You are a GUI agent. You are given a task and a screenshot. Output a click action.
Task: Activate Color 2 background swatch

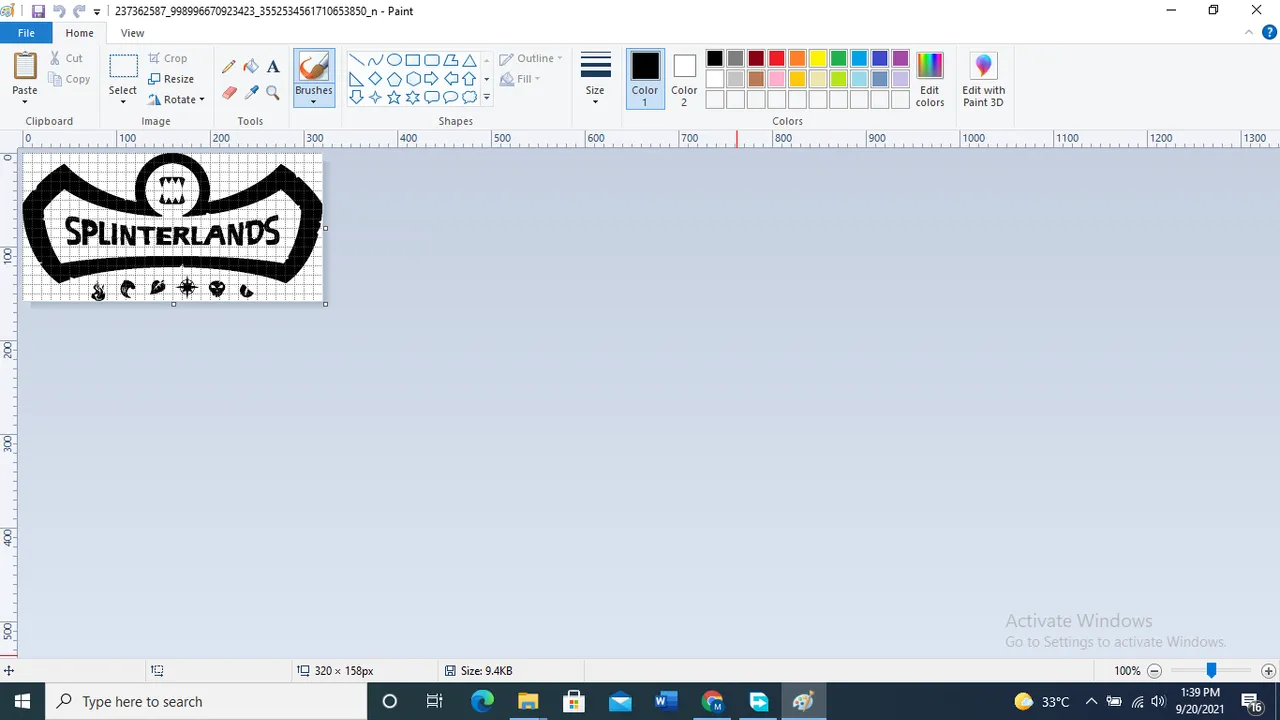684,78
